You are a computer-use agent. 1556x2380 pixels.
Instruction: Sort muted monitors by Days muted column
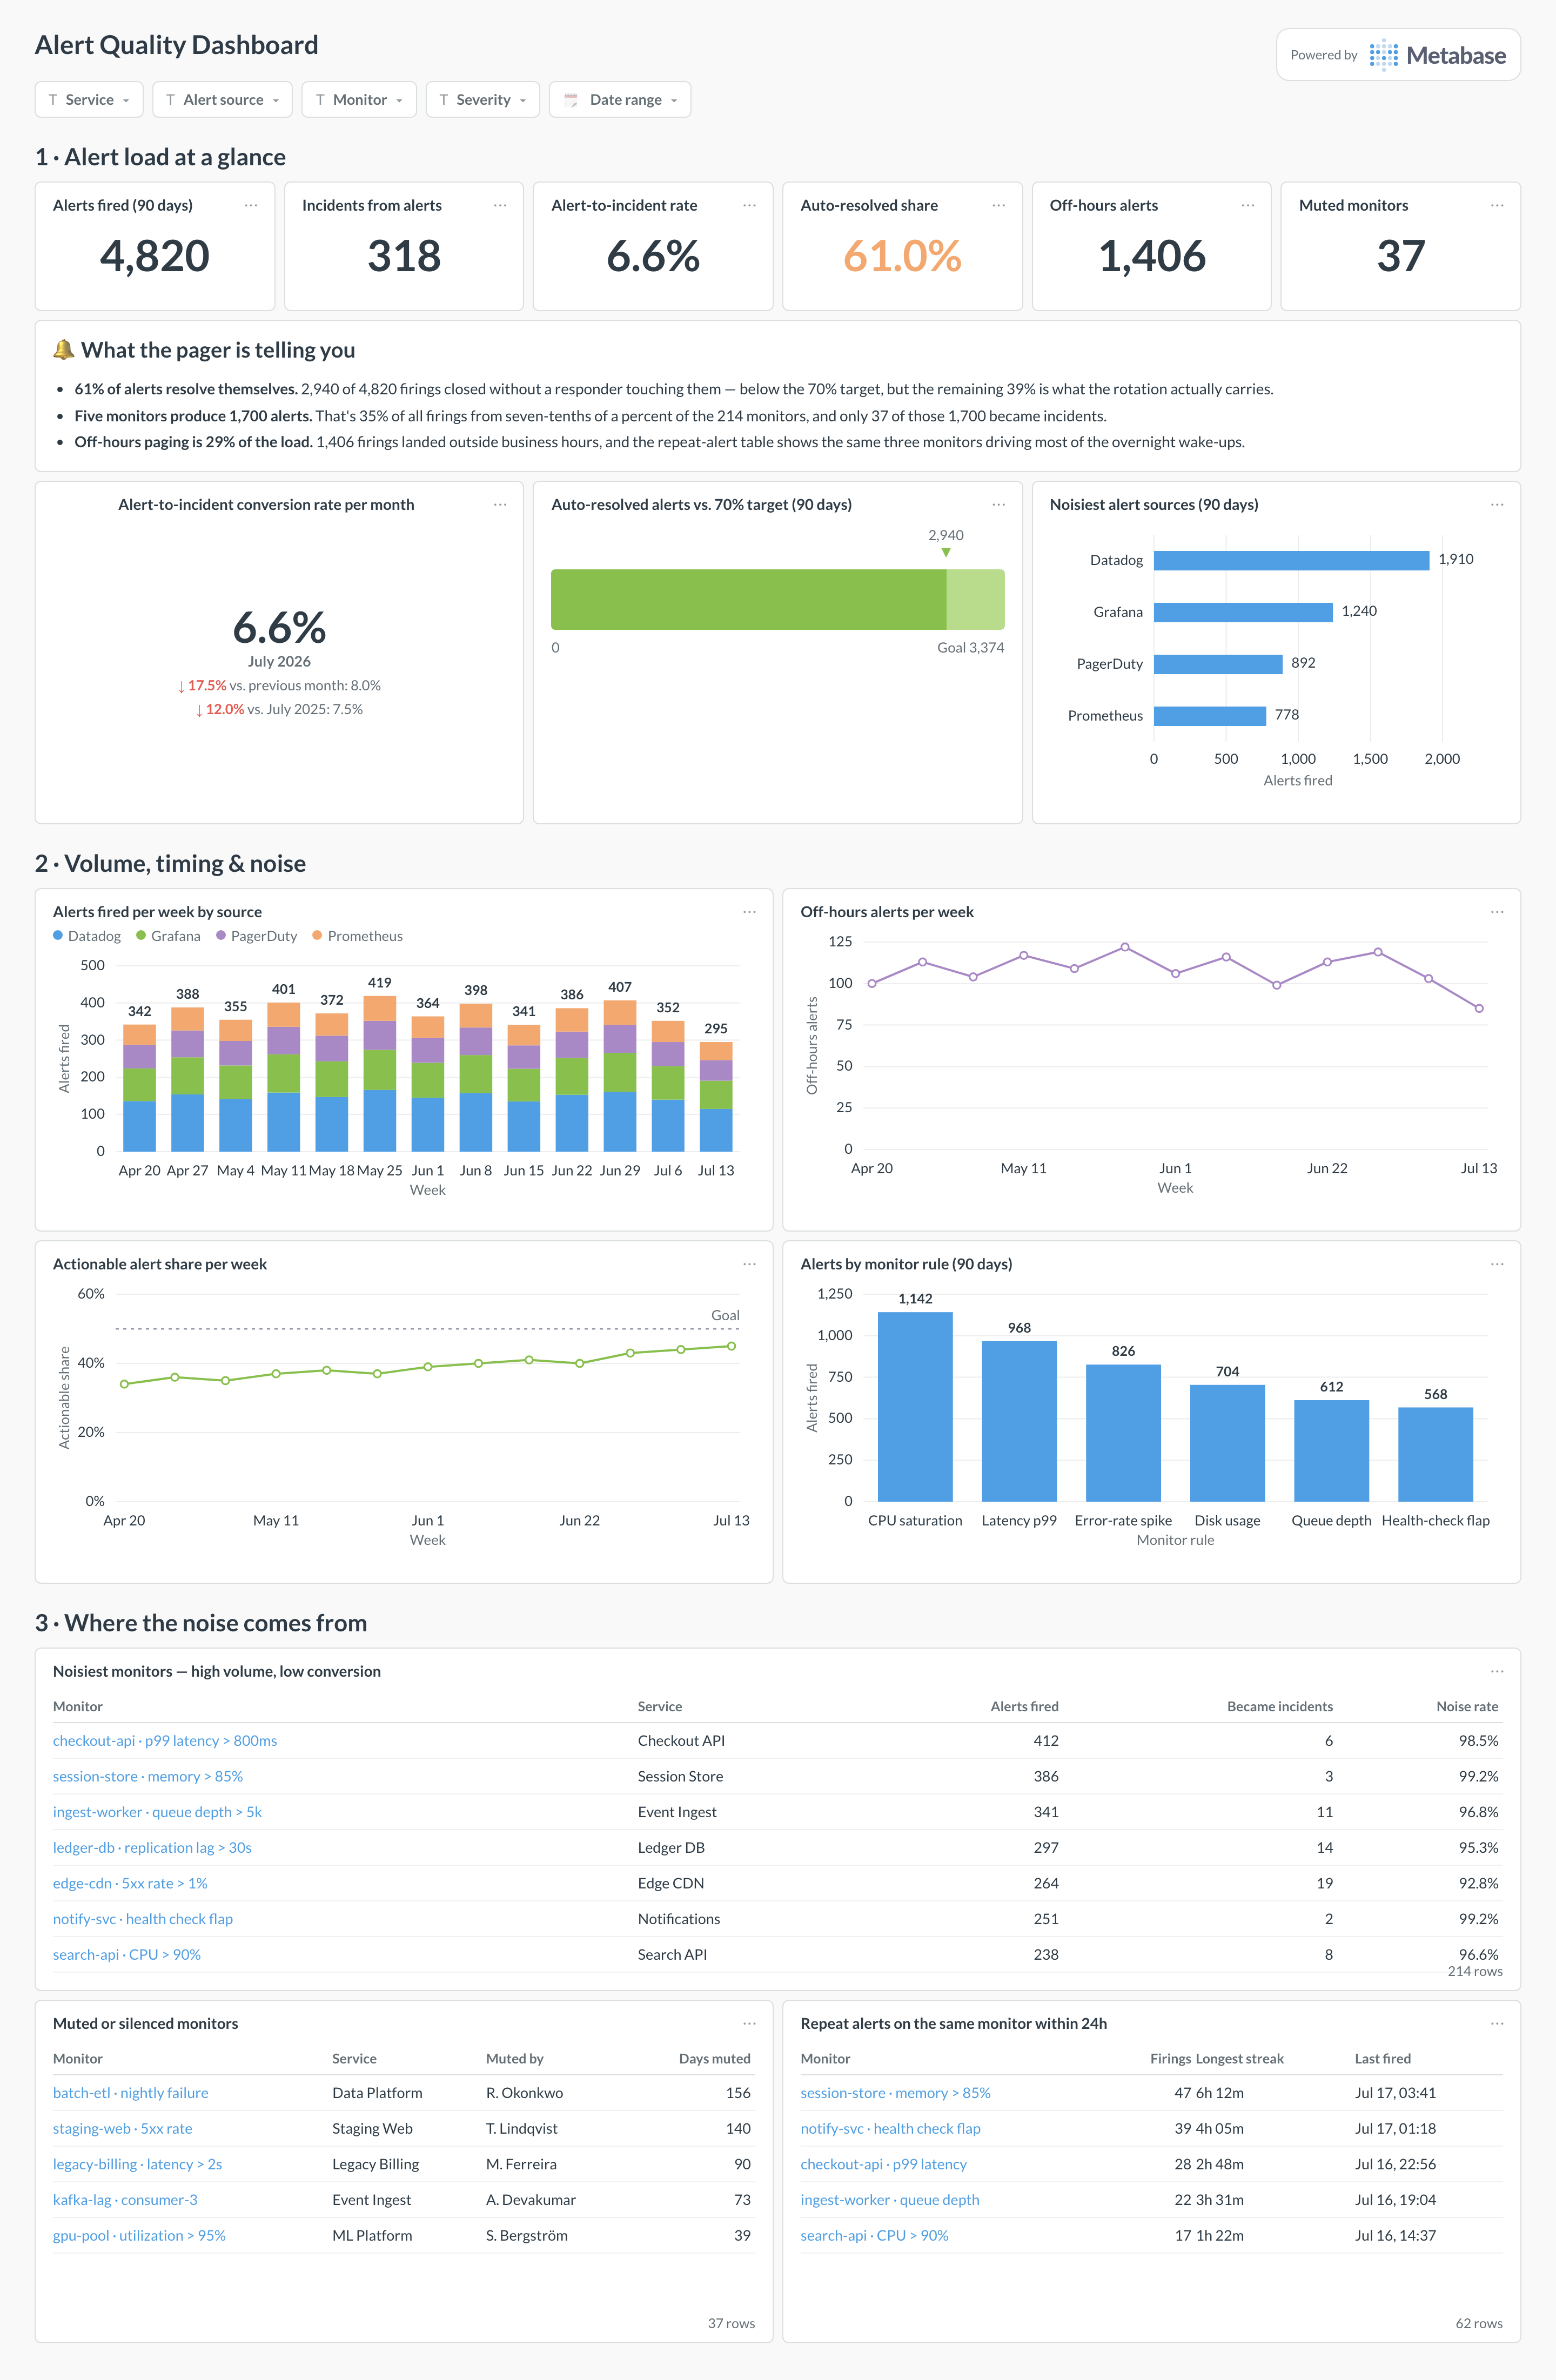pos(714,2059)
